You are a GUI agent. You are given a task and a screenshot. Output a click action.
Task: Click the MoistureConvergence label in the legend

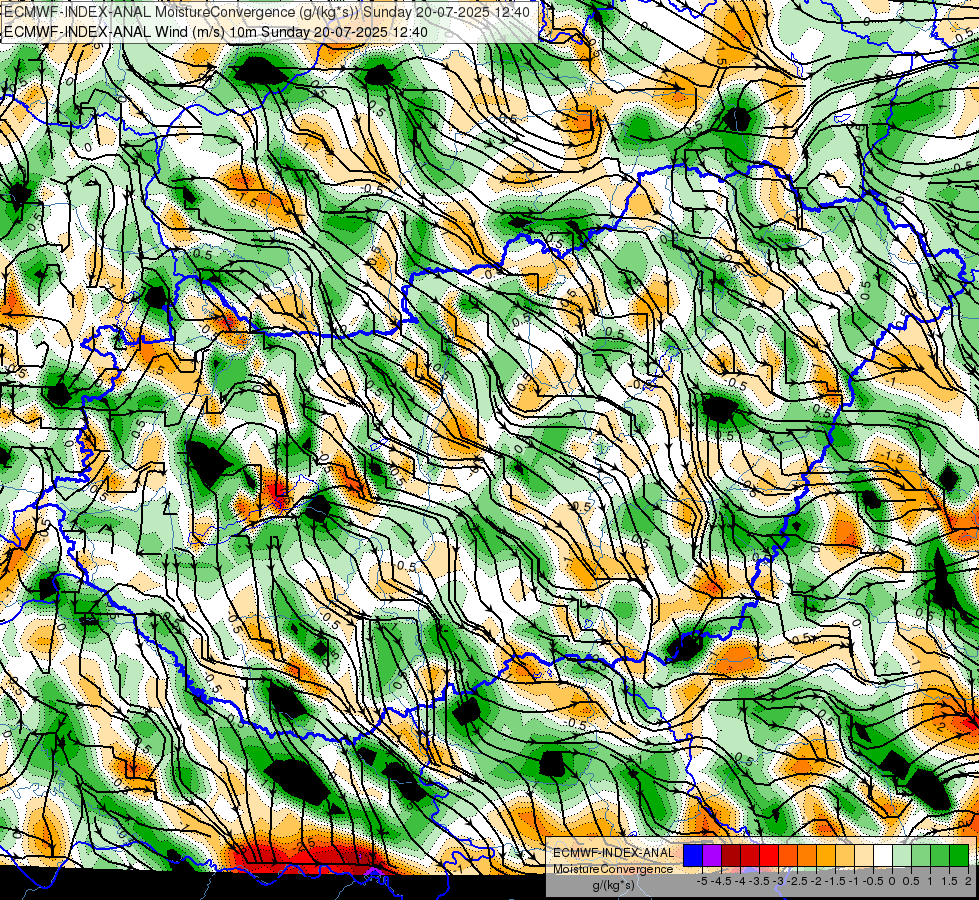(x=613, y=869)
